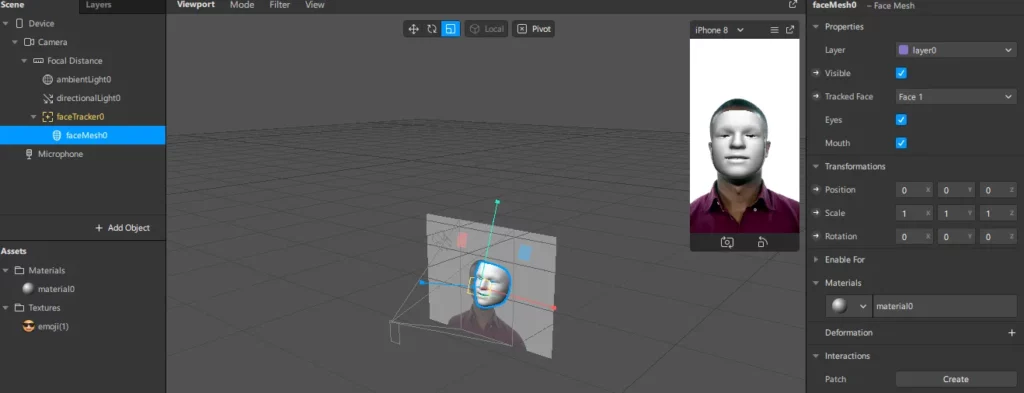This screenshot has width=1024, height=393.
Task: Click the Create patch button
Action: [x=955, y=379]
